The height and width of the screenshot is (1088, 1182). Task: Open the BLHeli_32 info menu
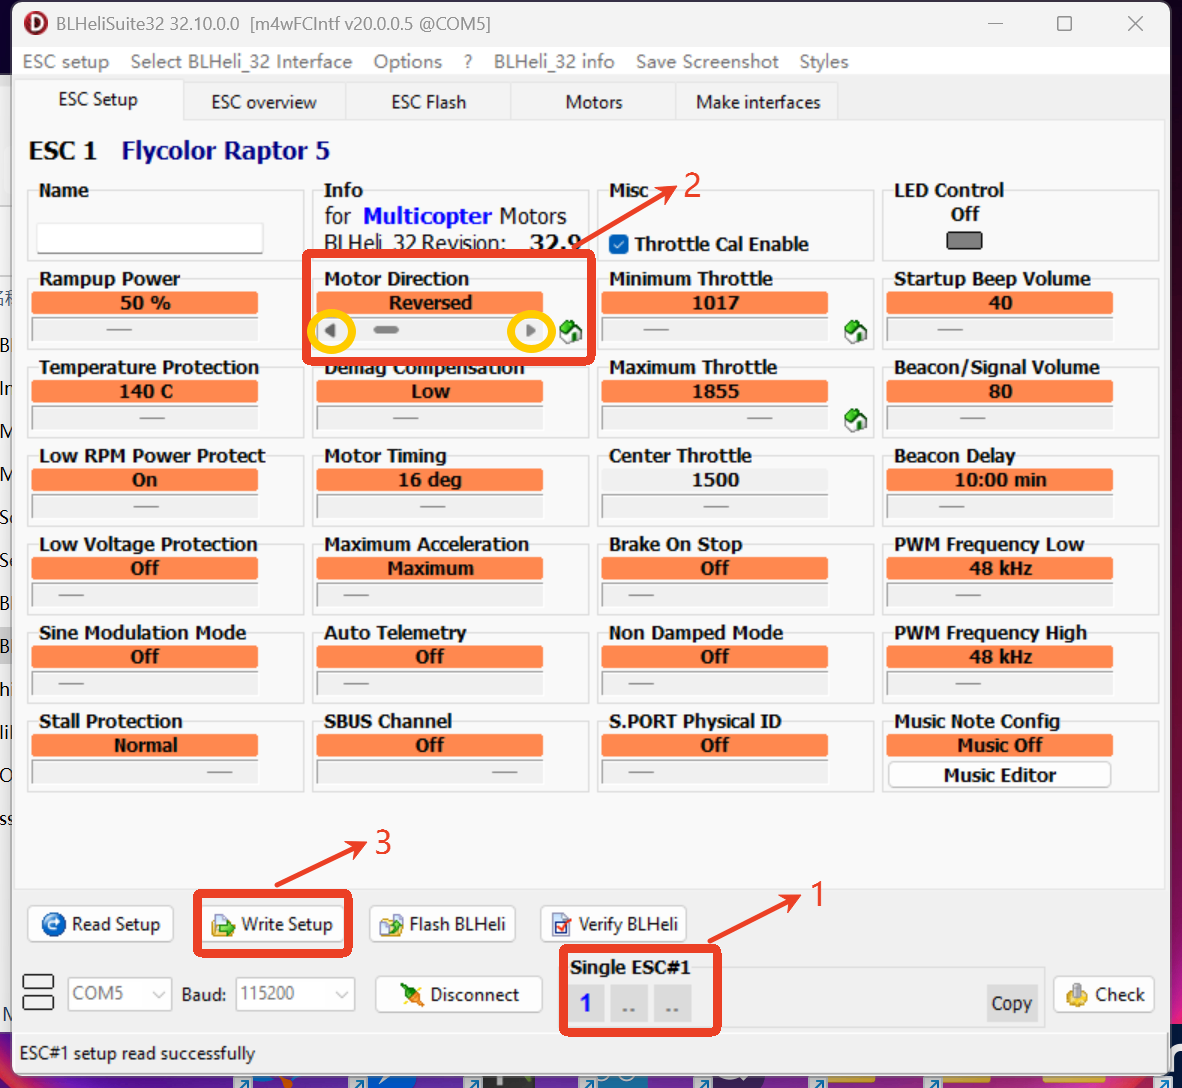(554, 62)
